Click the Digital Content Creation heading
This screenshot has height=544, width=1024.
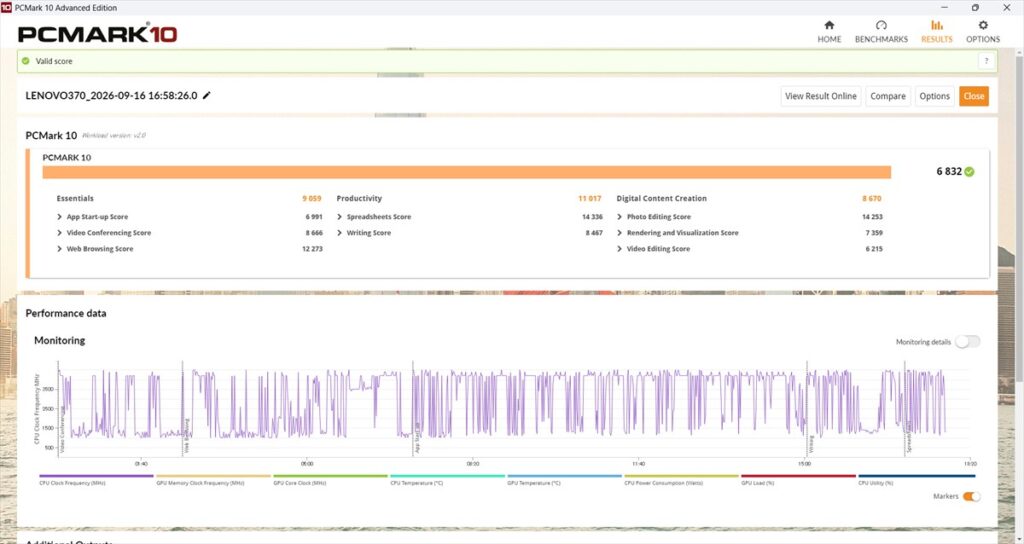pyautogui.click(x=662, y=199)
